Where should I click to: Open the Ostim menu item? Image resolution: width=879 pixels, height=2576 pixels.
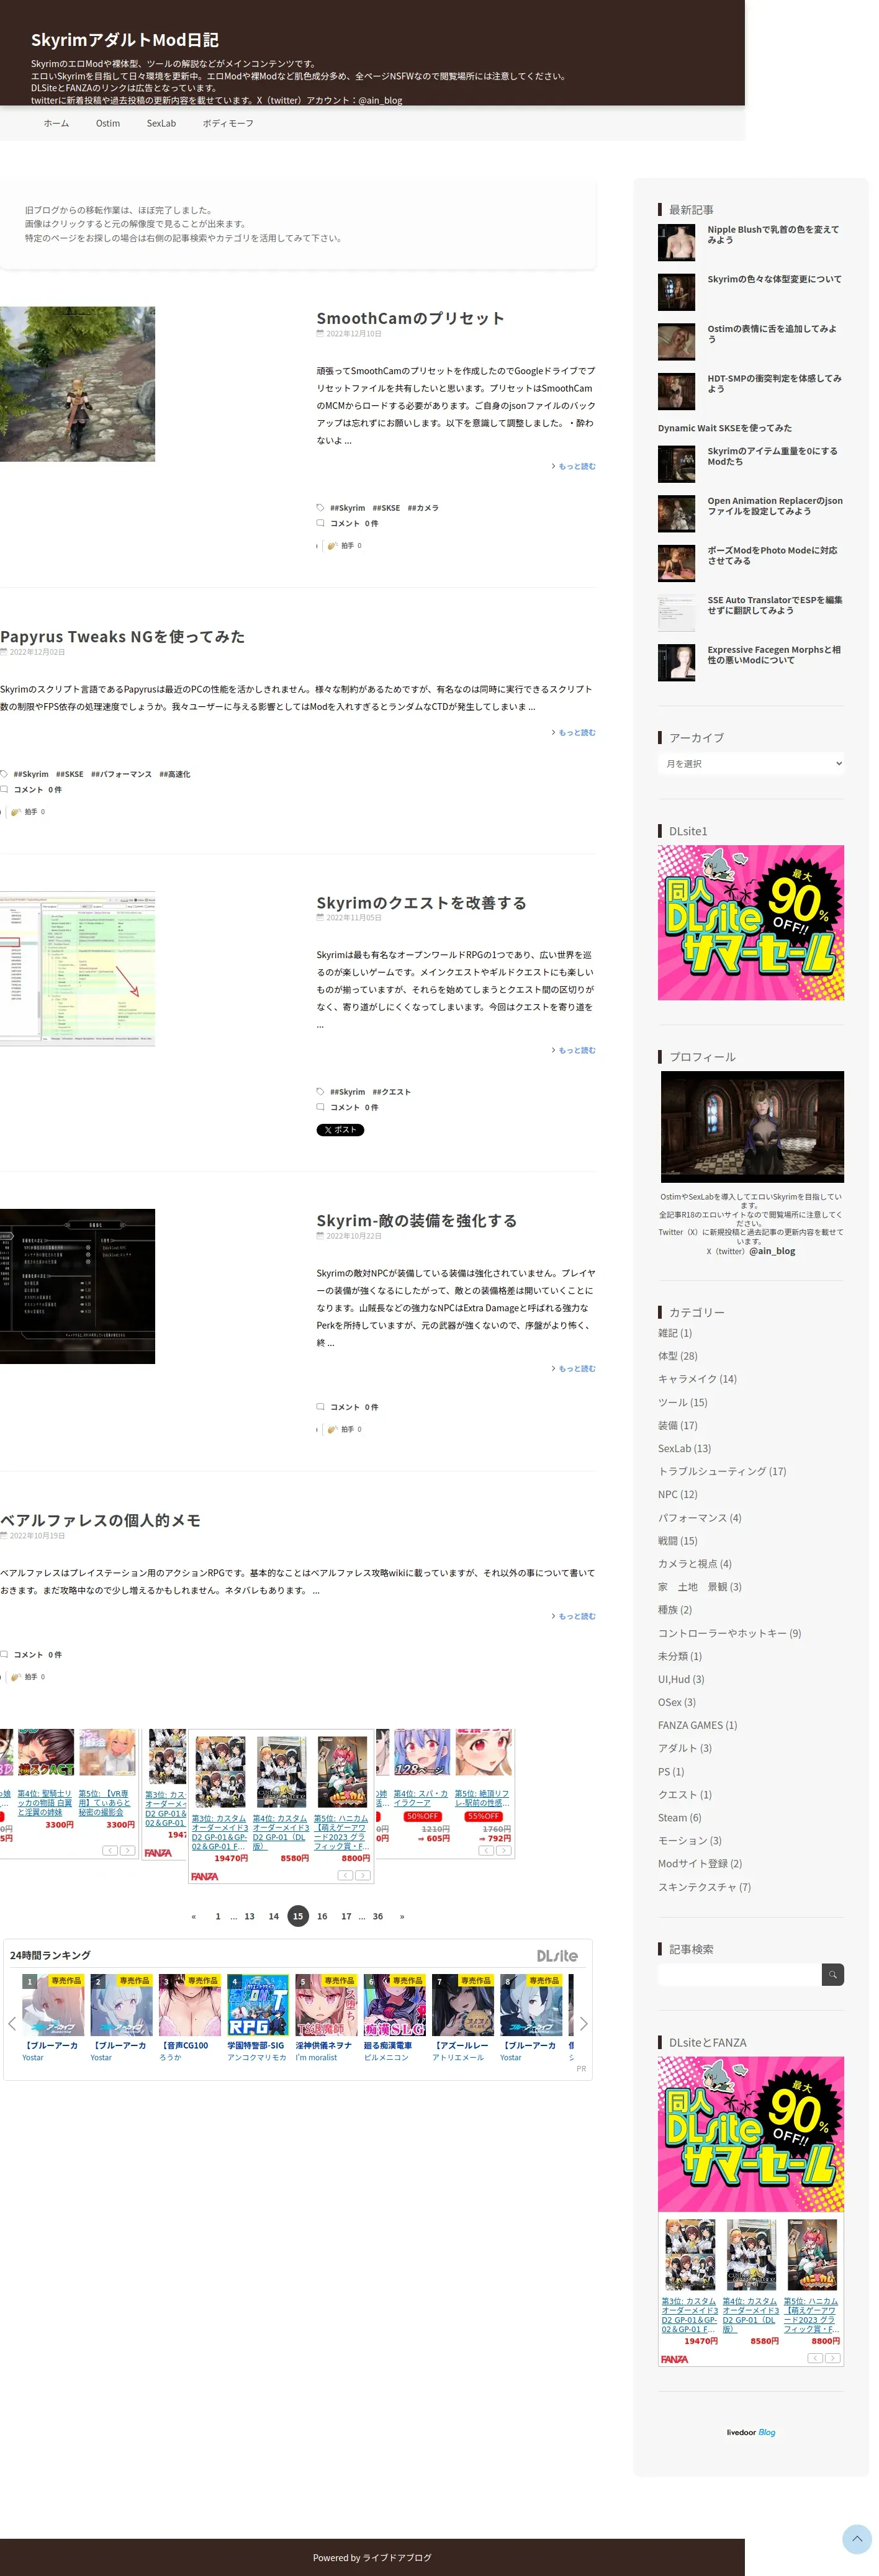[x=108, y=123]
